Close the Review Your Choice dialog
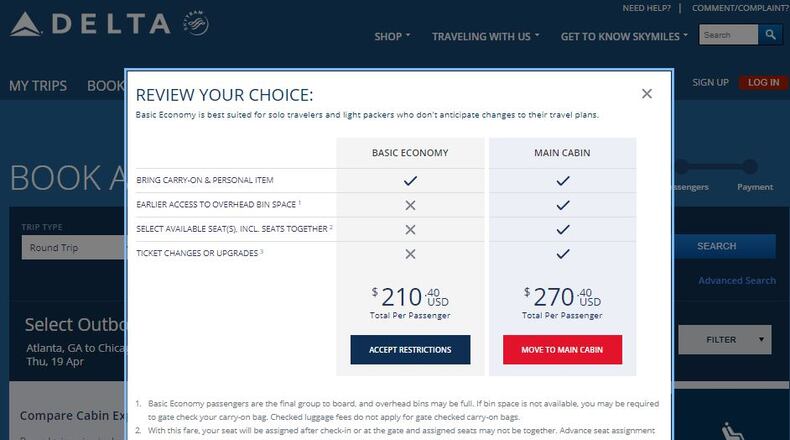This screenshot has width=790, height=440. pos(647,94)
